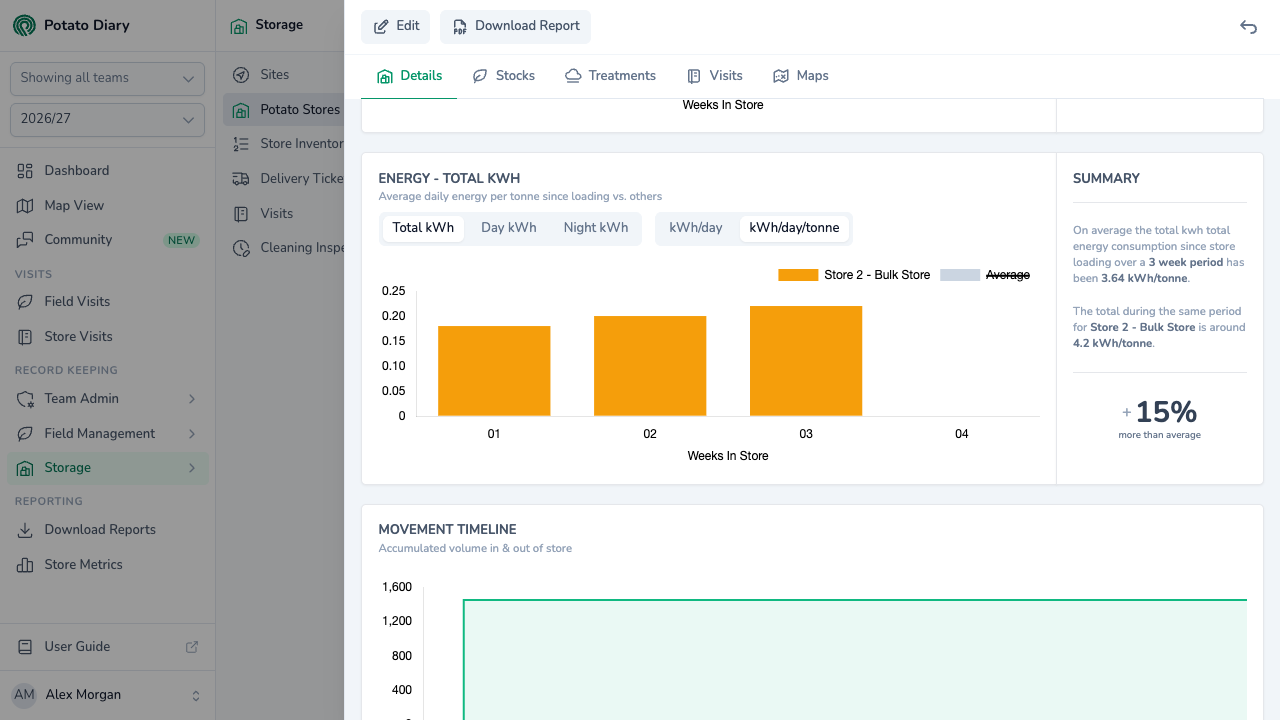1280x720 pixels.
Task: Click the Store Inventory list icon
Action: [241, 144]
